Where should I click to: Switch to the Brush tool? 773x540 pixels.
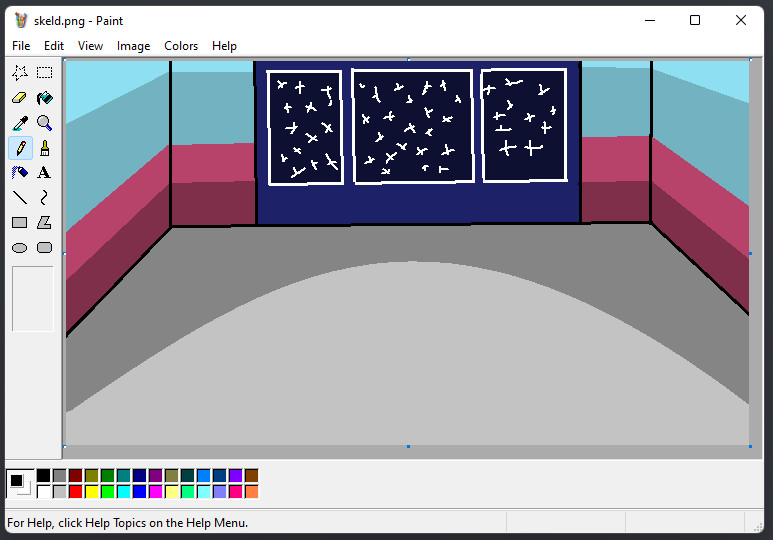click(x=45, y=148)
